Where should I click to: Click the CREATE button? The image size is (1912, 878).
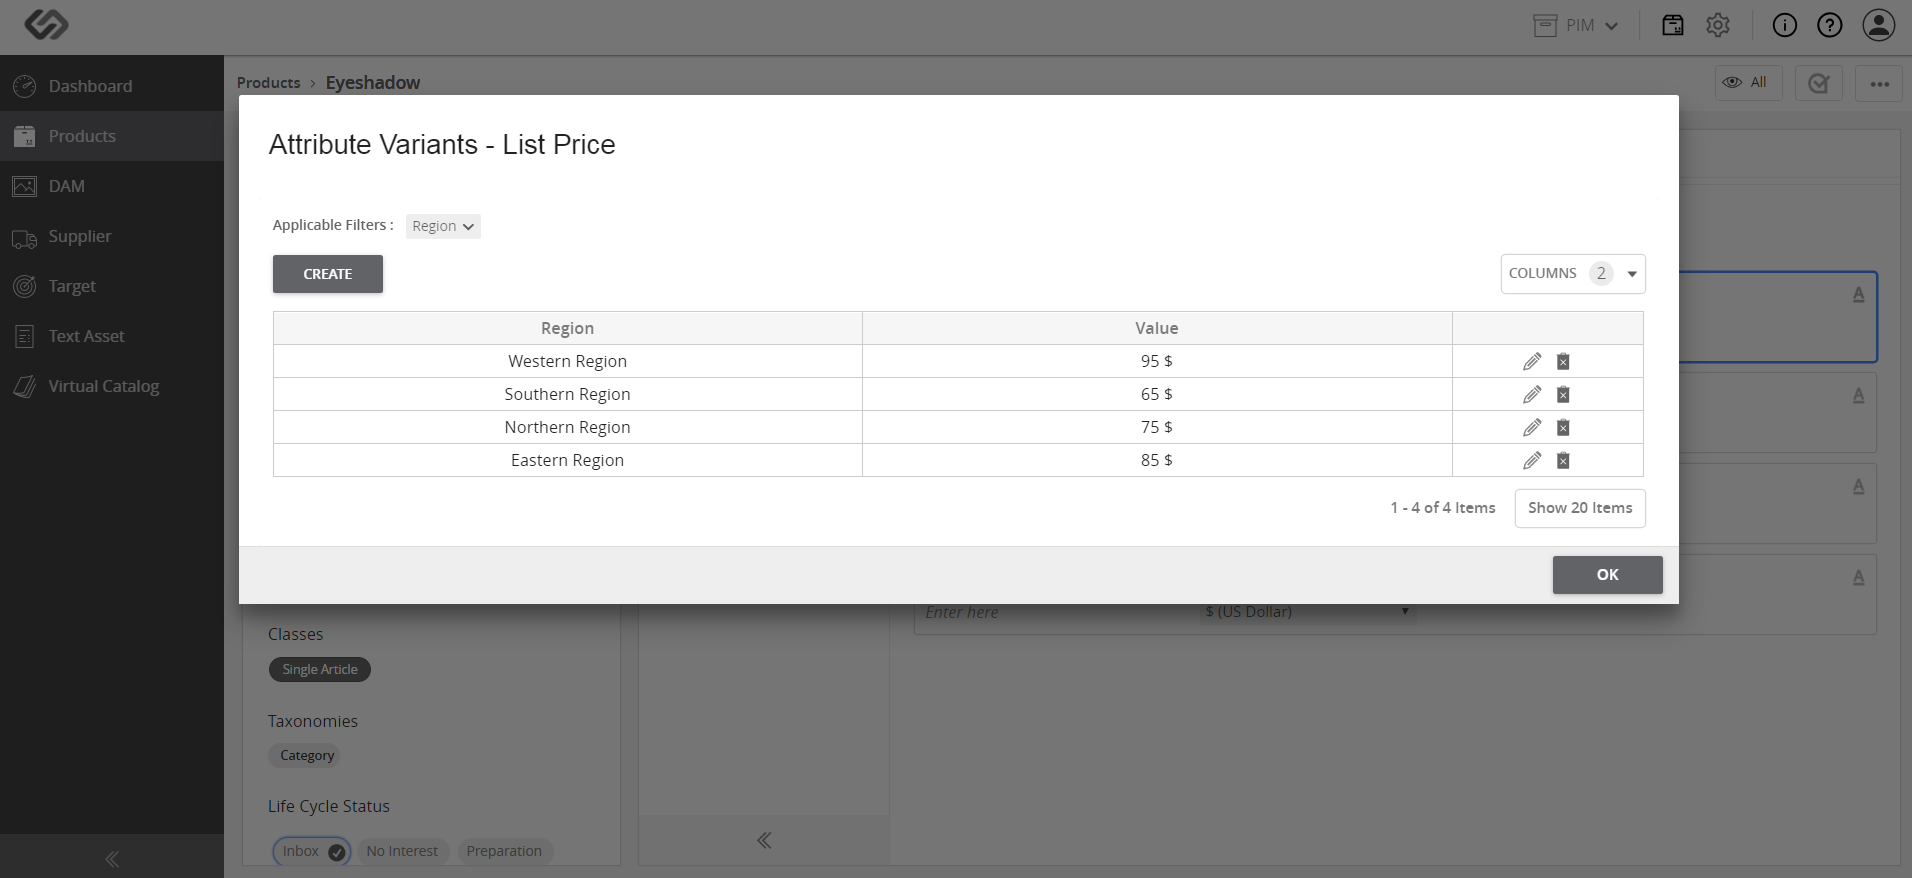328,274
